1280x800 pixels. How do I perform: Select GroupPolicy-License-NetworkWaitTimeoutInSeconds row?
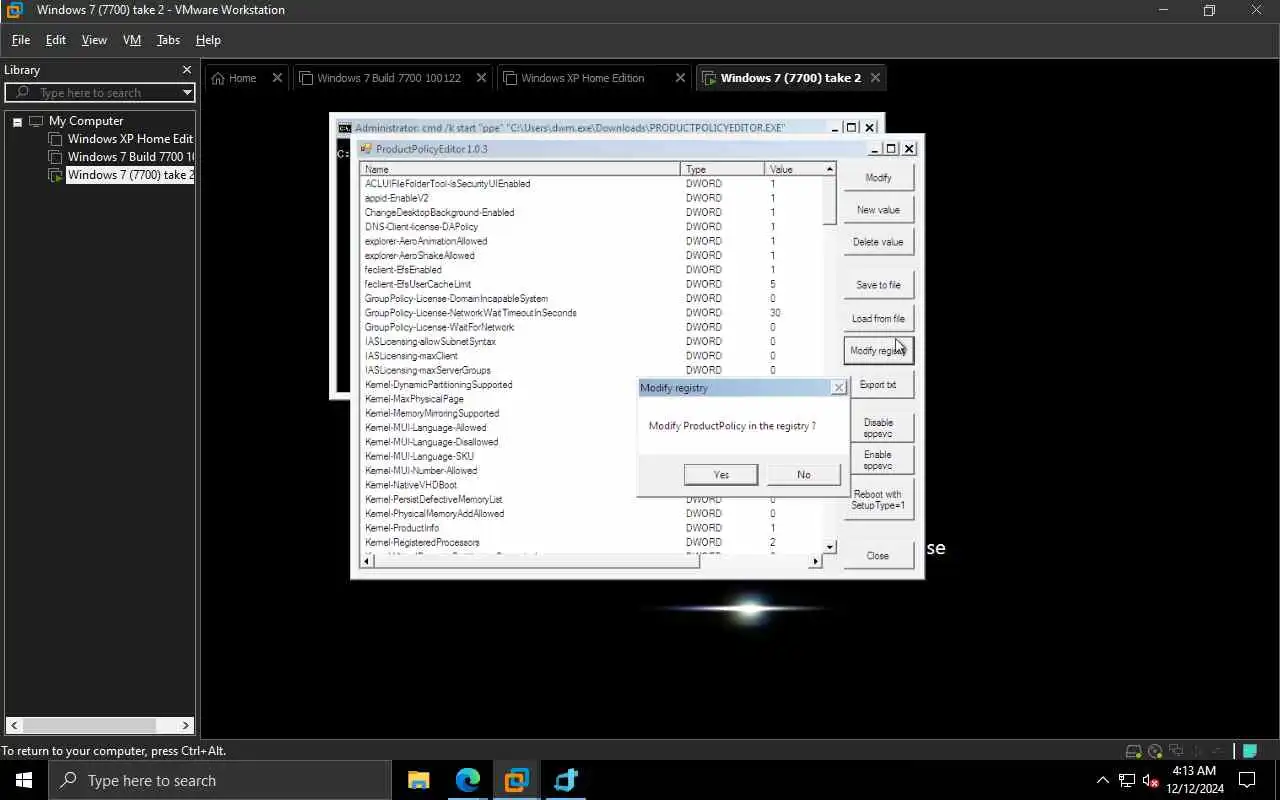(592, 313)
